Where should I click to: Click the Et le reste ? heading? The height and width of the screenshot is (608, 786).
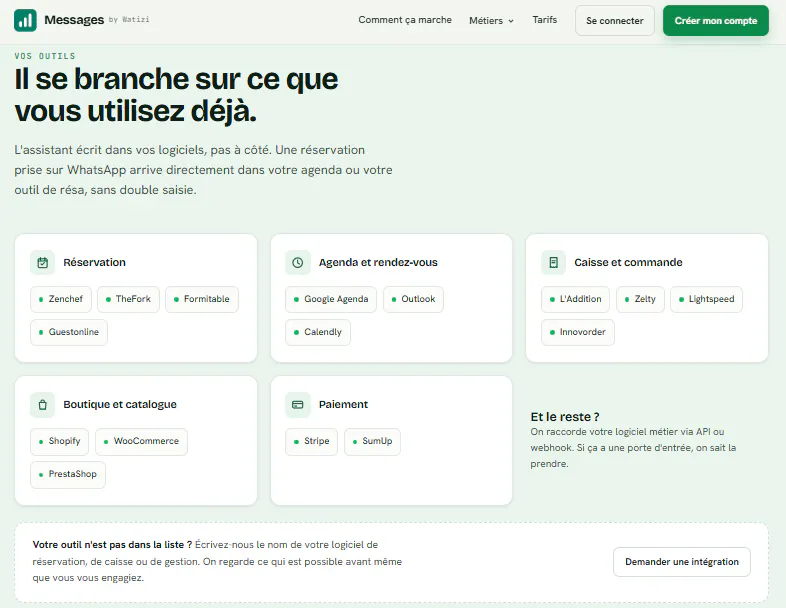click(565, 417)
